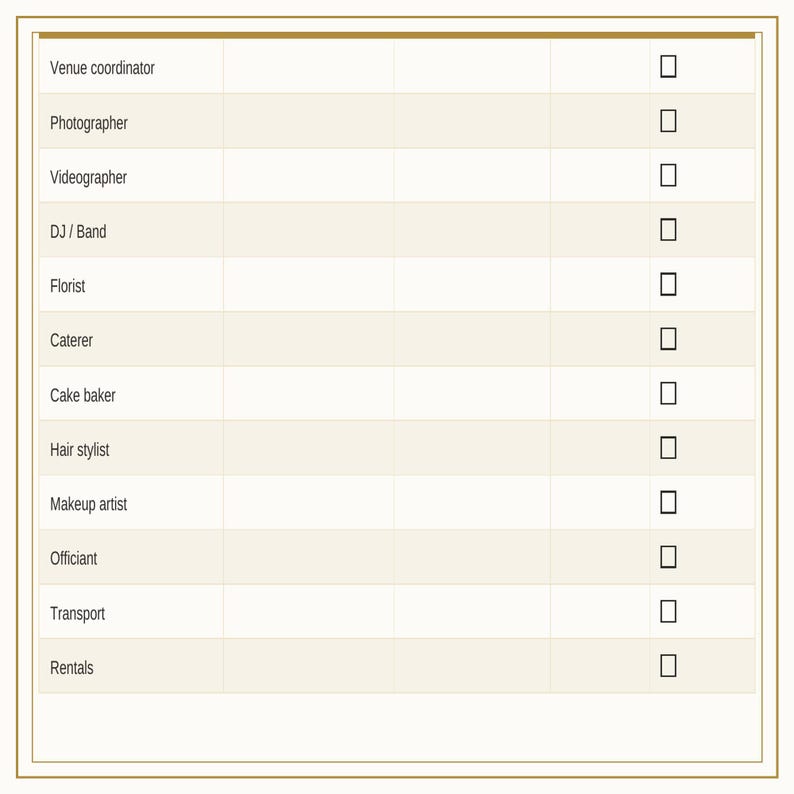The width and height of the screenshot is (794, 794).
Task: Toggle the Rentals checkbox
Action: tap(668, 666)
